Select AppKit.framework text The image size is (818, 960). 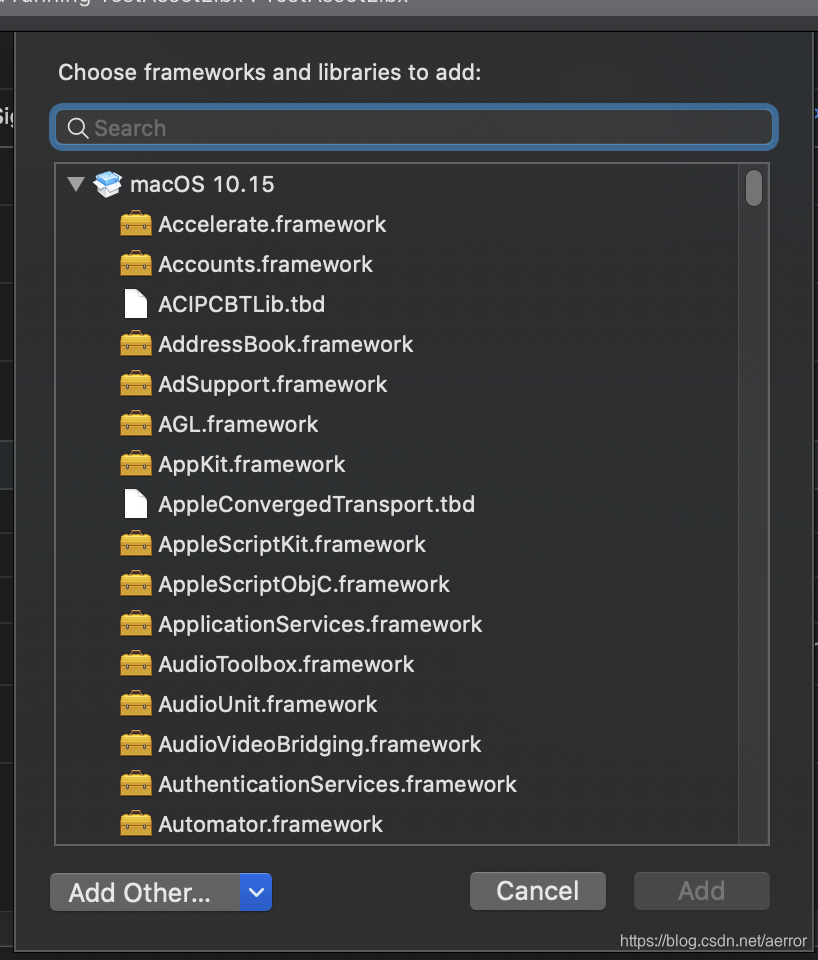click(x=252, y=464)
